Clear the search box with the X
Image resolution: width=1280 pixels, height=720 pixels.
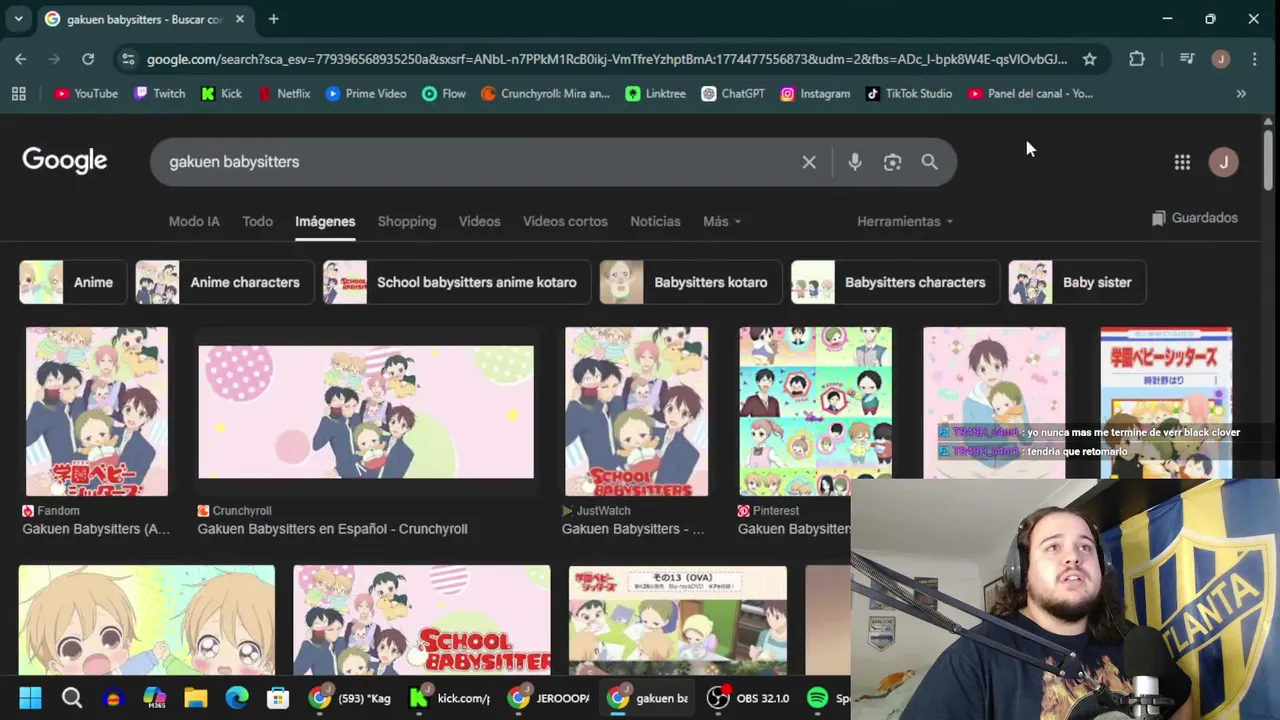tap(809, 162)
